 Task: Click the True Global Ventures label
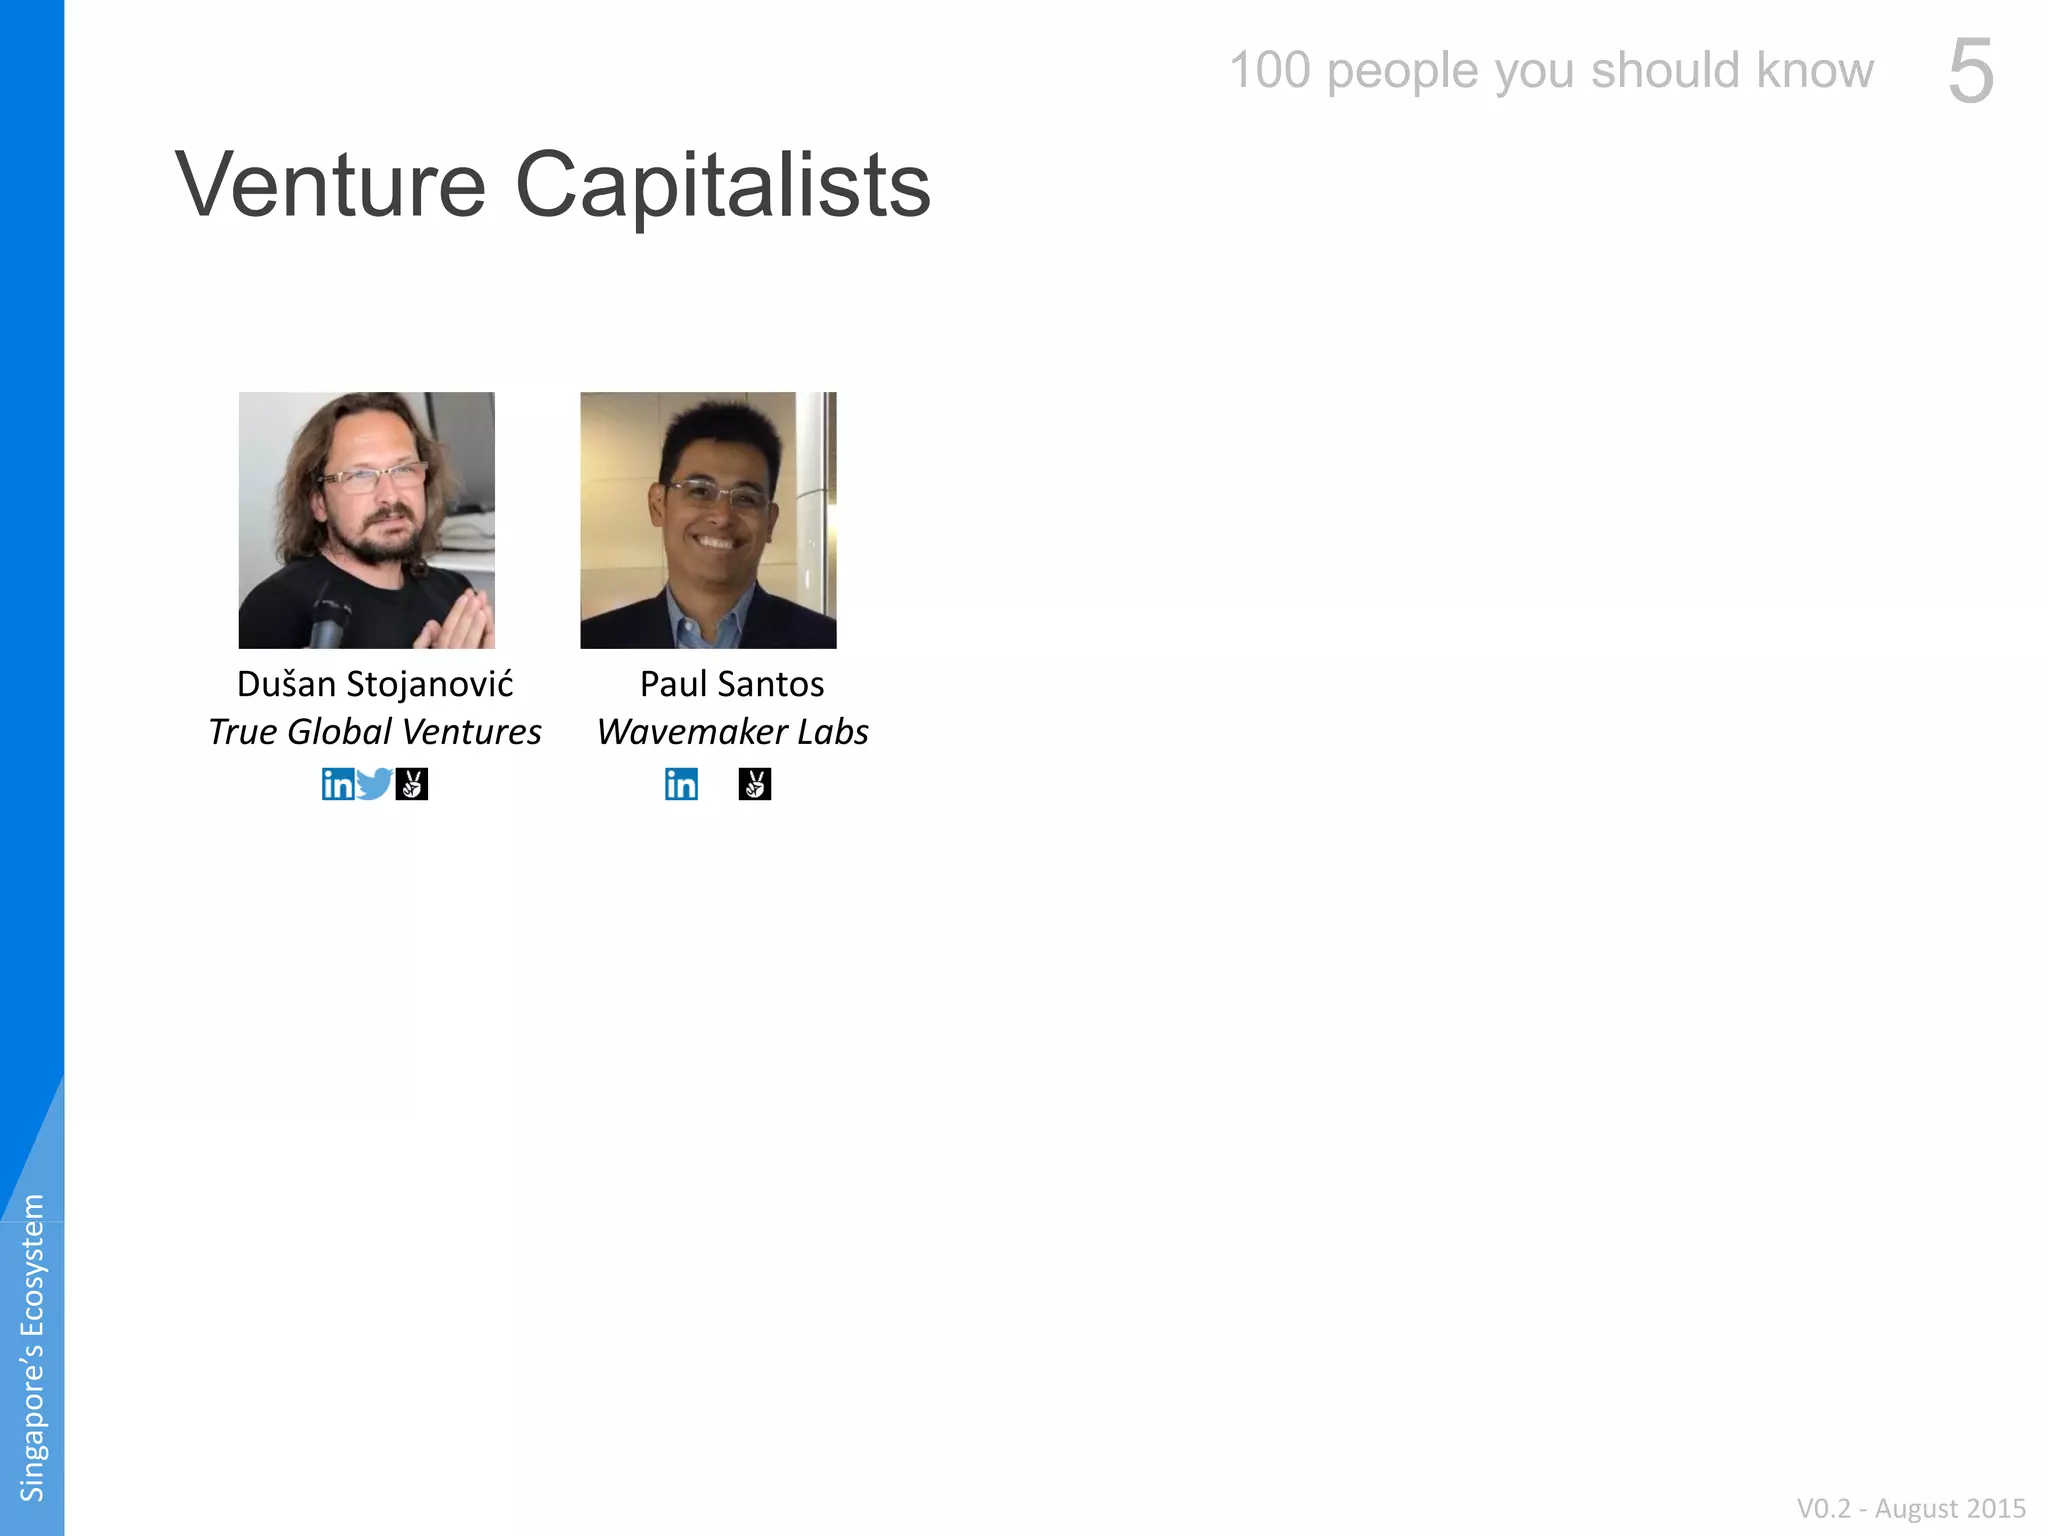pos(375,732)
